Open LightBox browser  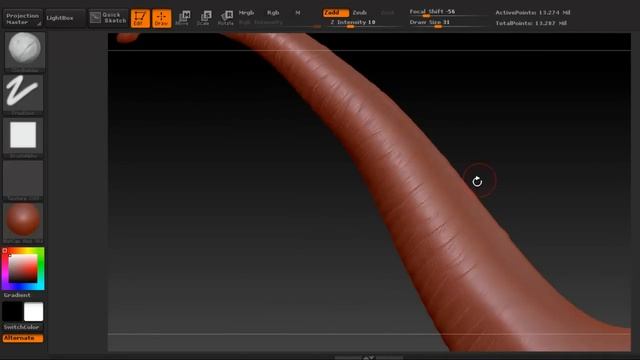[x=65, y=18]
